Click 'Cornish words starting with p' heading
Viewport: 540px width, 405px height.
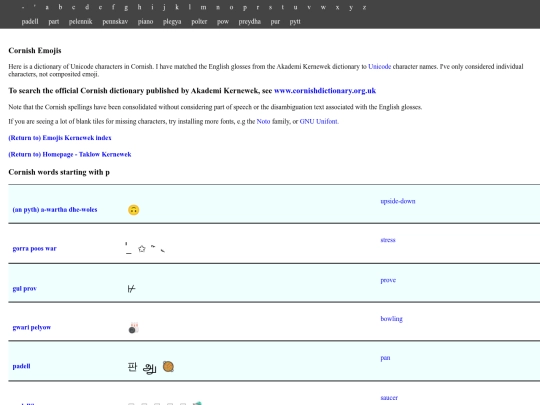point(59,172)
